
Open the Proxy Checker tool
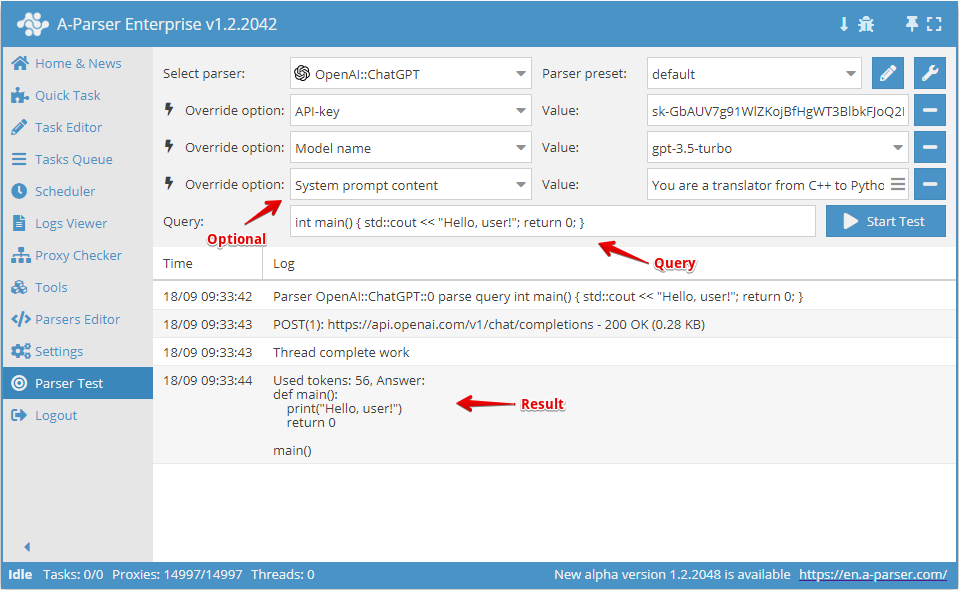click(x=72, y=255)
